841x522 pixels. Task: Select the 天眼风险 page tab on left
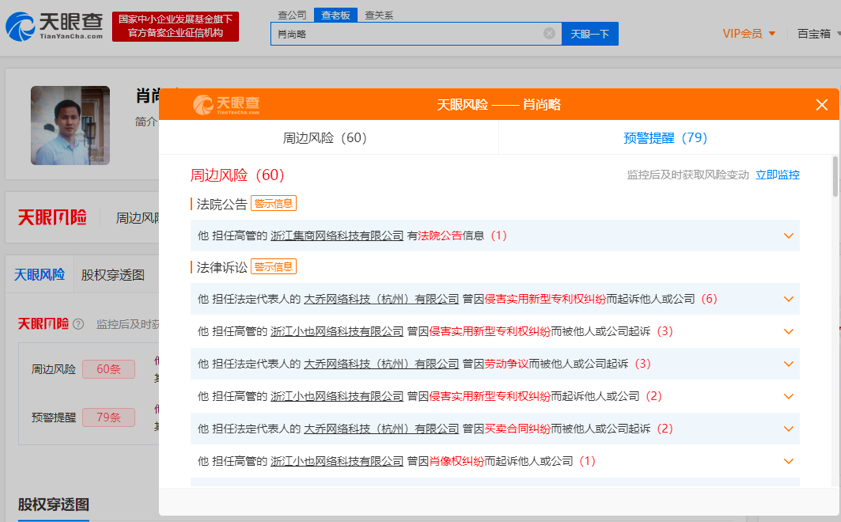39,275
